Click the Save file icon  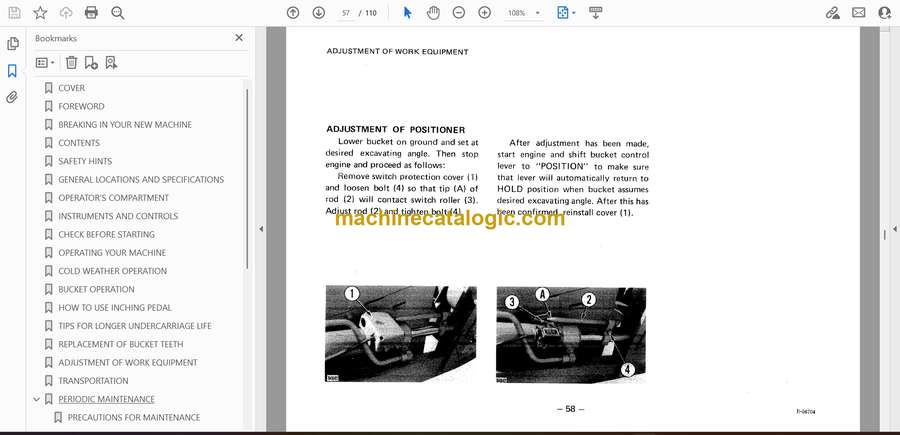click(x=14, y=13)
